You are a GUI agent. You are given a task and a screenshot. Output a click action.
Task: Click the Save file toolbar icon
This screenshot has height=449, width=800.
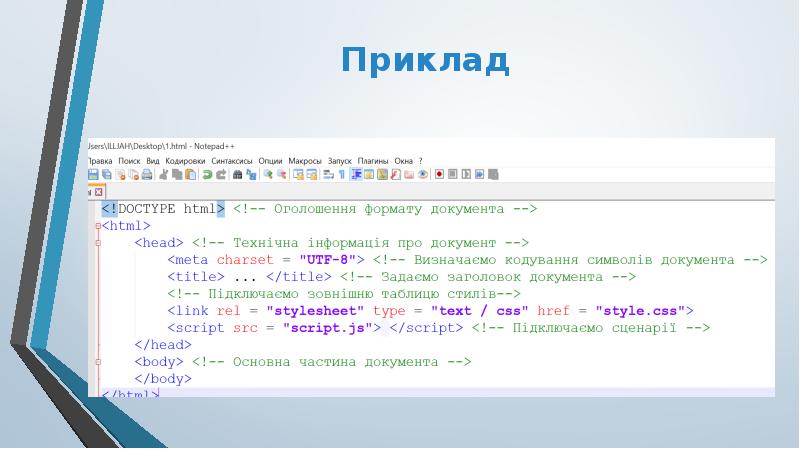point(93,174)
